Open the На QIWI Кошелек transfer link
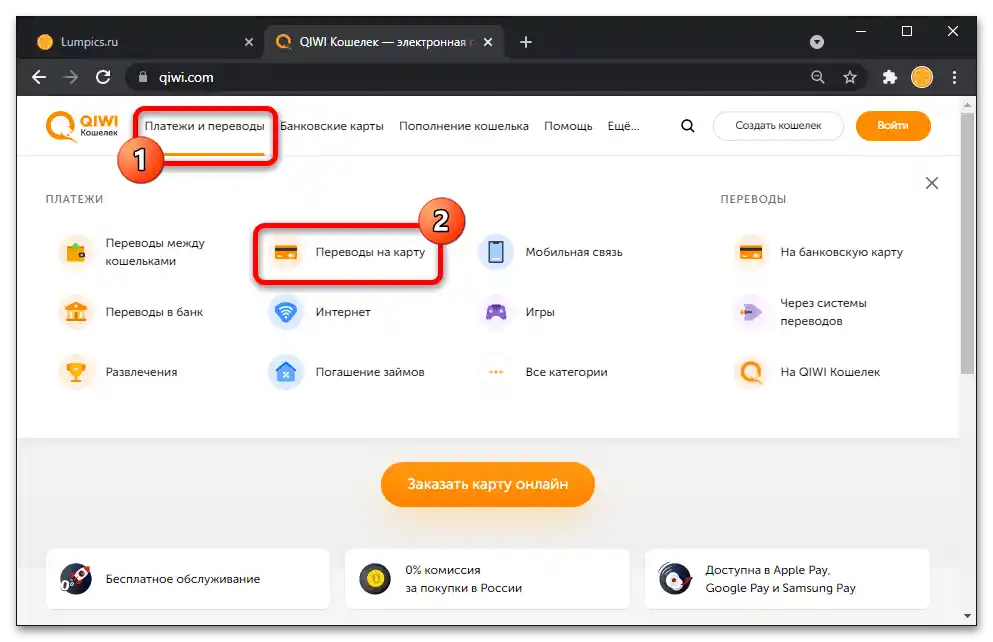993x642 pixels. (x=830, y=372)
